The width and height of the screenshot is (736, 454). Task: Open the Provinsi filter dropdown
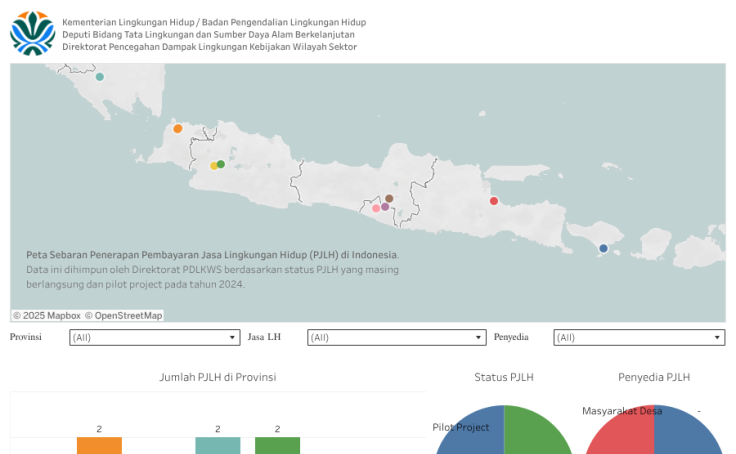[x=154, y=338]
